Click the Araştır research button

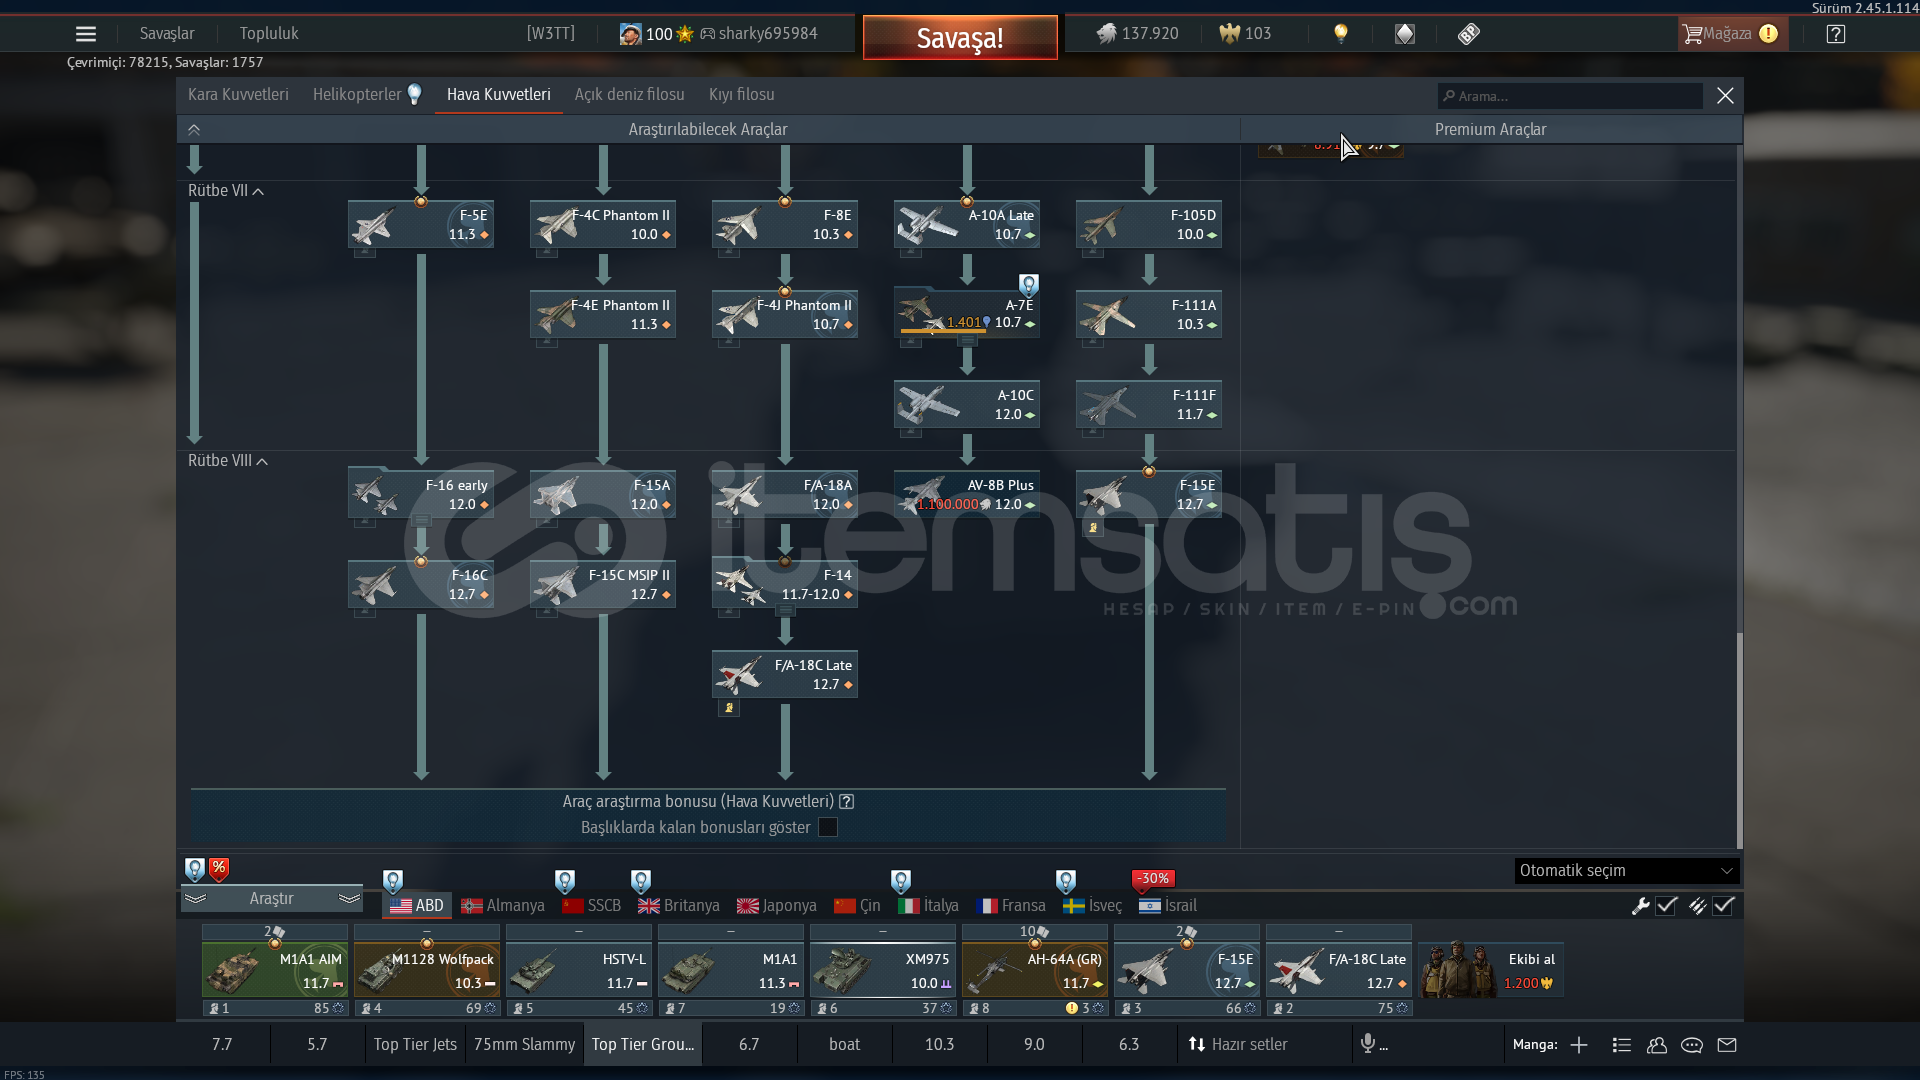coord(272,898)
